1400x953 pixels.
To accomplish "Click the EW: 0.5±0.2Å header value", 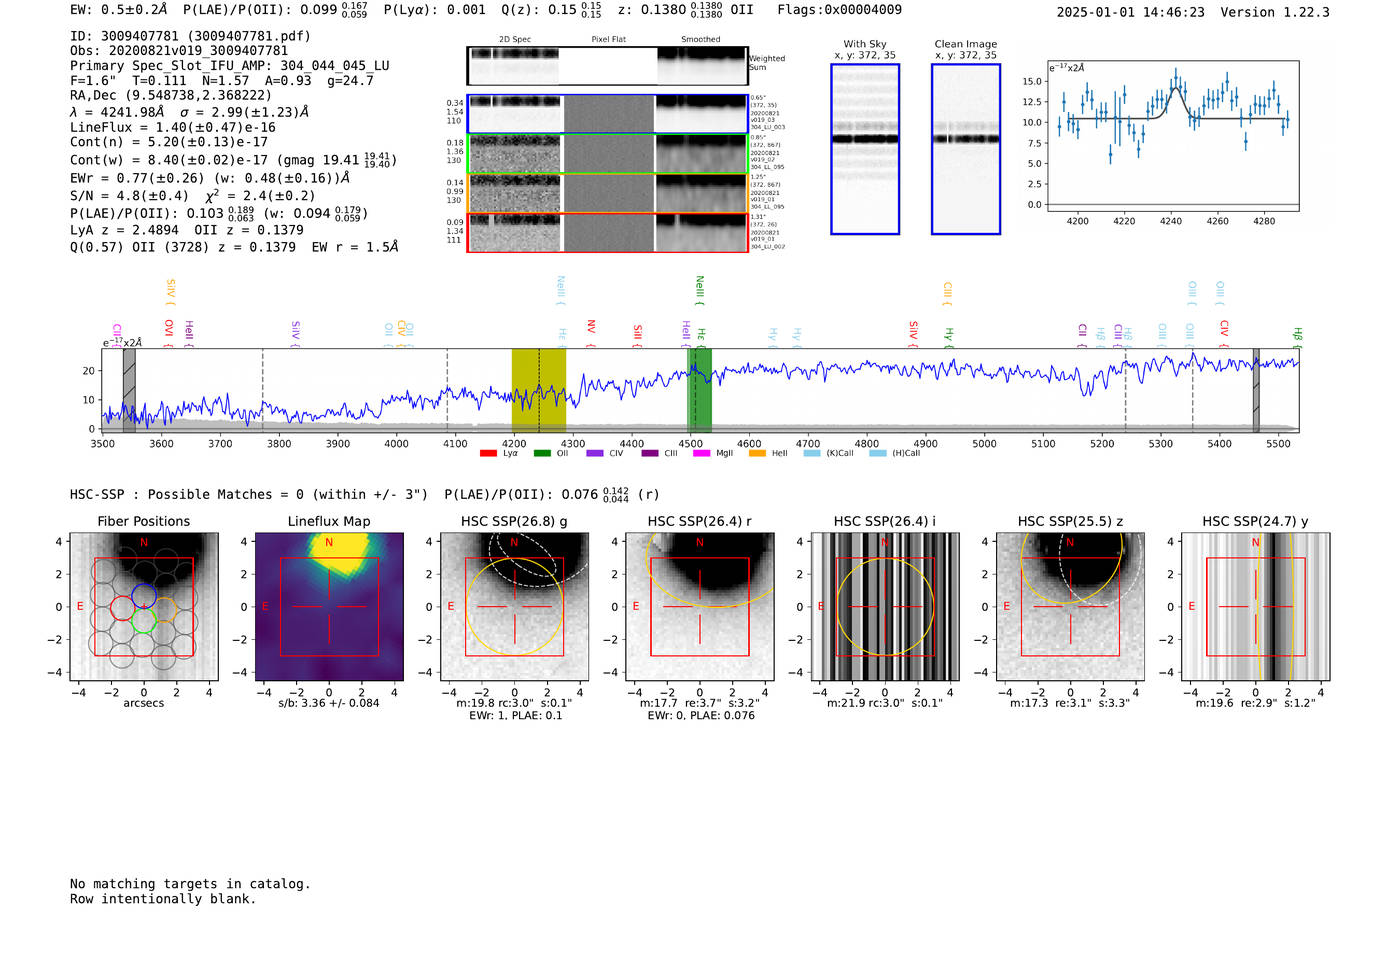I will click(x=119, y=10).
